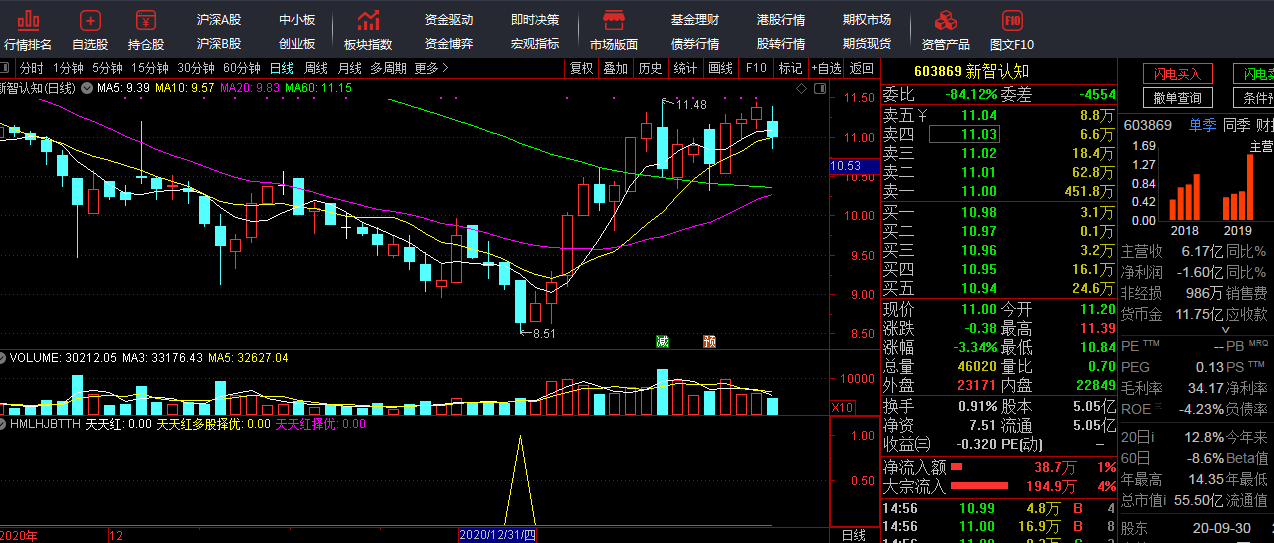Click the 减 marker on the chart
This screenshot has height=543, width=1274.
(662, 342)
